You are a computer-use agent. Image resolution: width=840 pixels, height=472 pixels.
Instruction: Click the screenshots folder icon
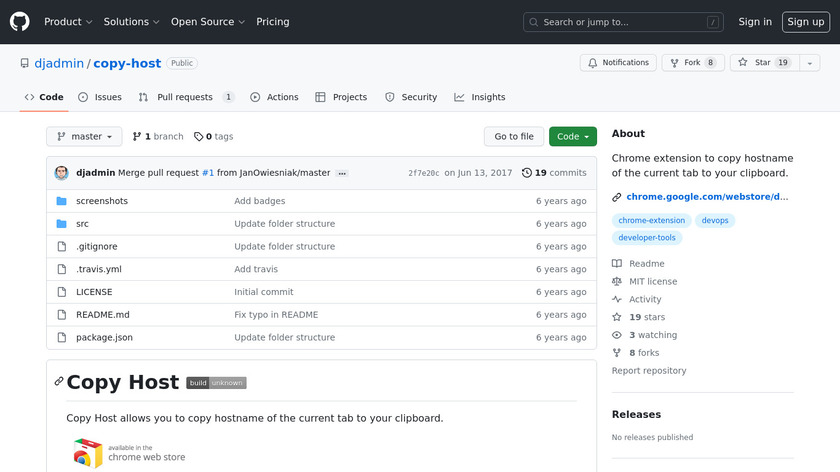(61, 201)
